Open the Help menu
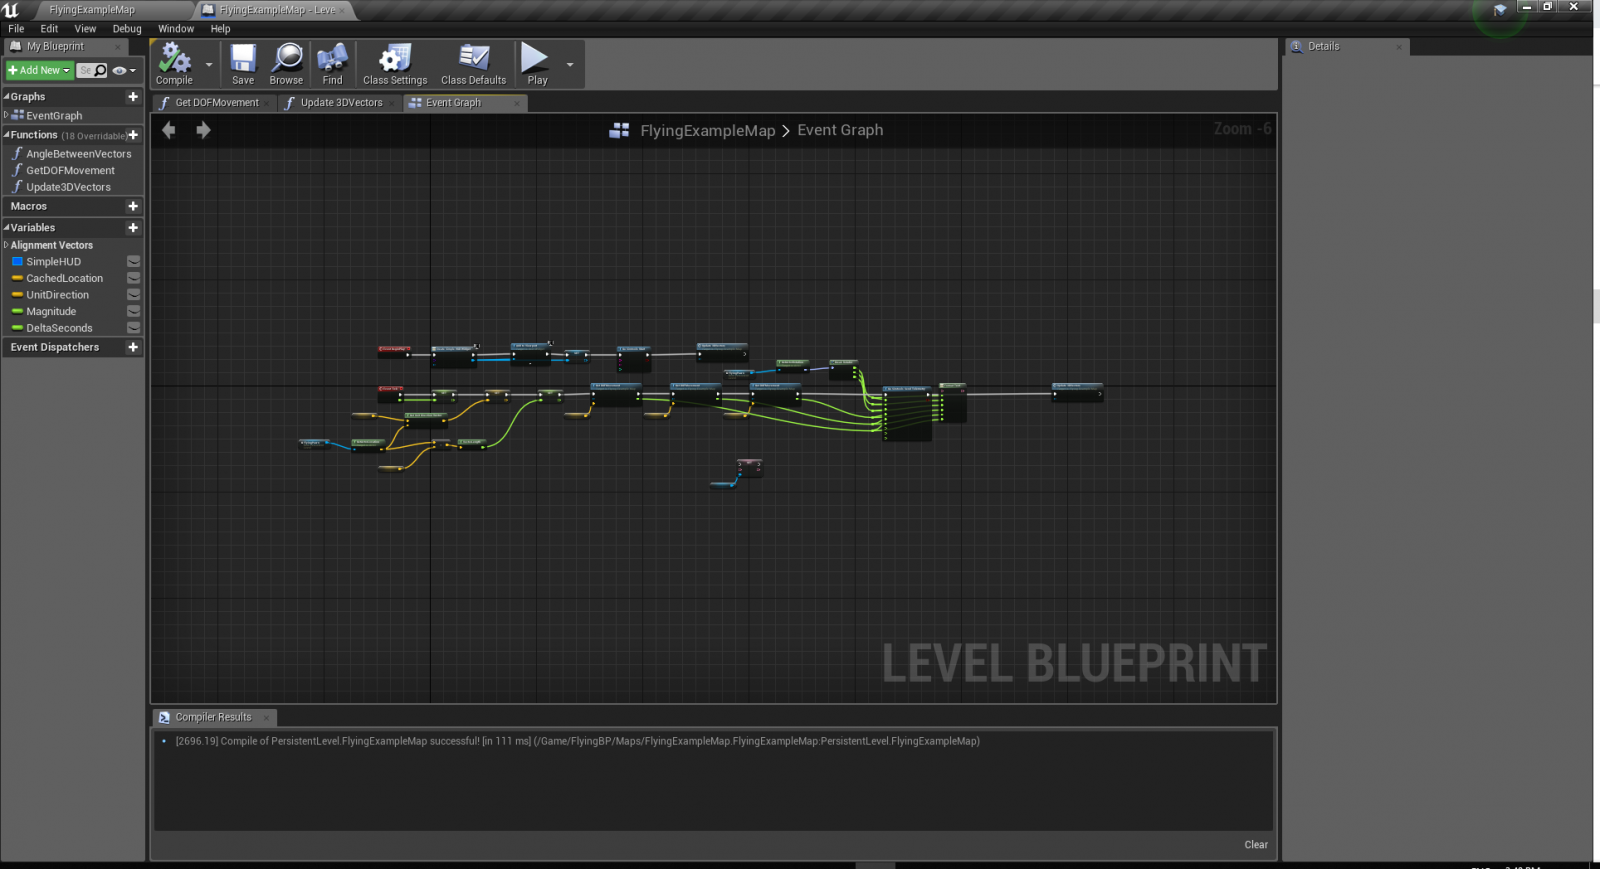The height and width of the screenshot is (869, 1600). (220, 29)
